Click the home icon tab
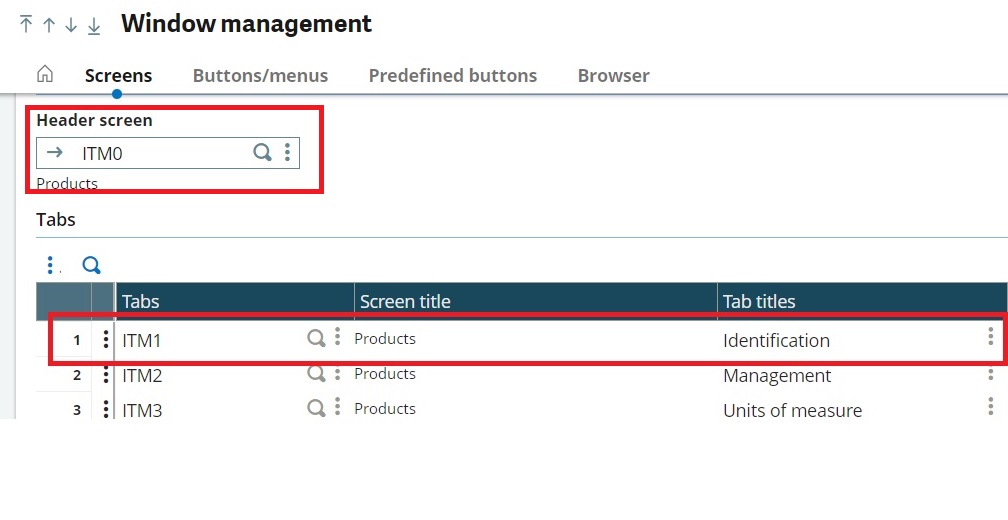Screen dimensions: 1008x520 tap(44, 75)
